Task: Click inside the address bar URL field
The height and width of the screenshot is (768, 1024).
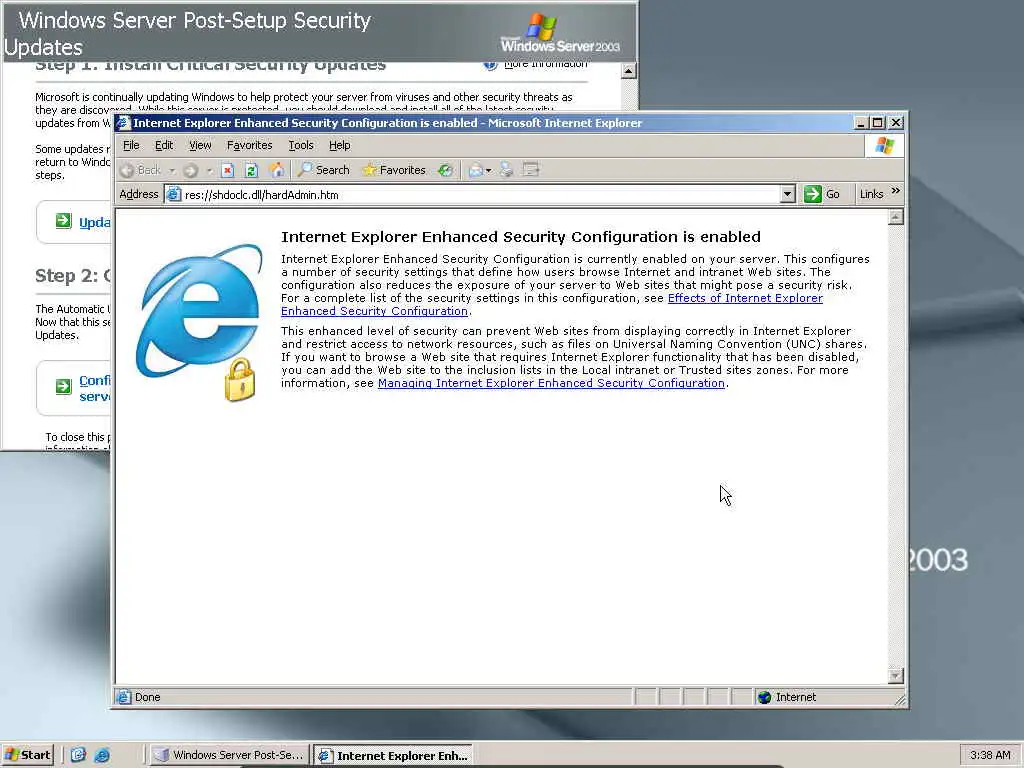Action: [x=480, y=195]
